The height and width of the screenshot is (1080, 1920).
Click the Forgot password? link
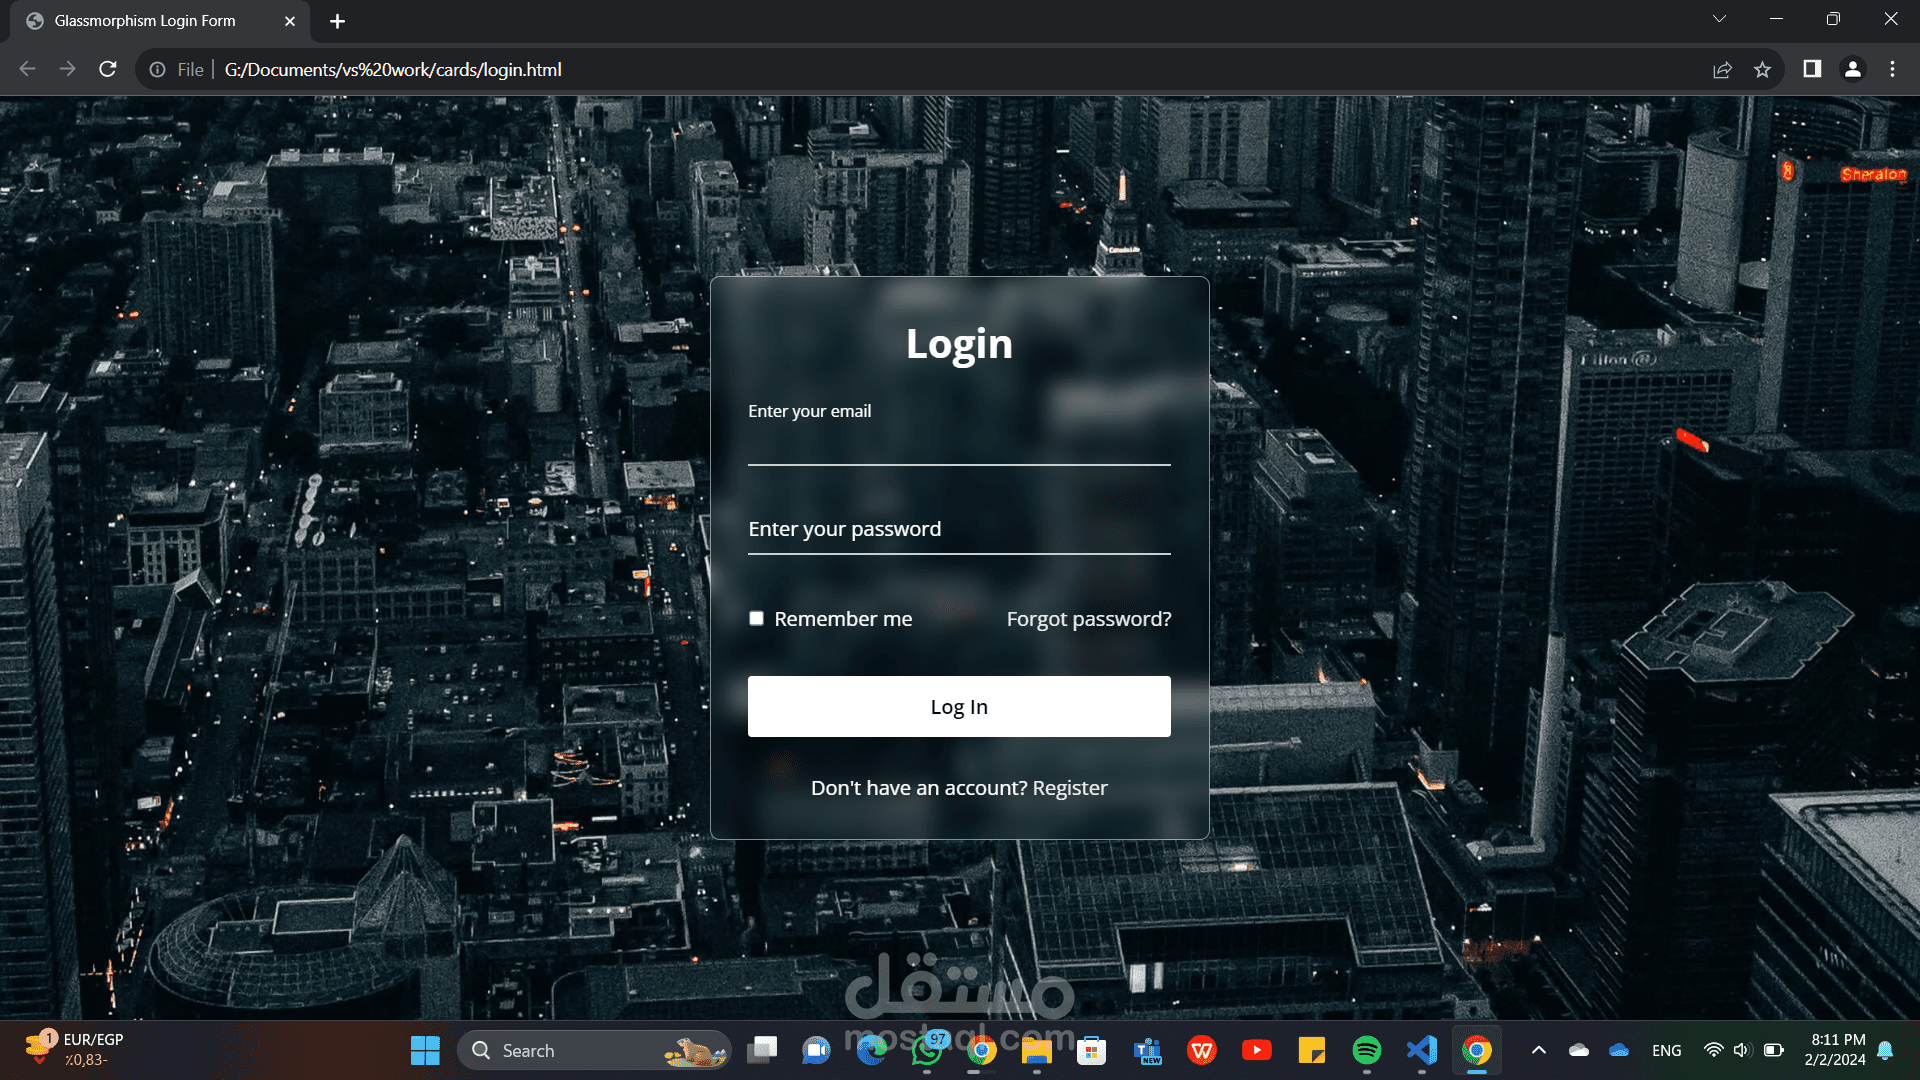(x=1088, y=619)
